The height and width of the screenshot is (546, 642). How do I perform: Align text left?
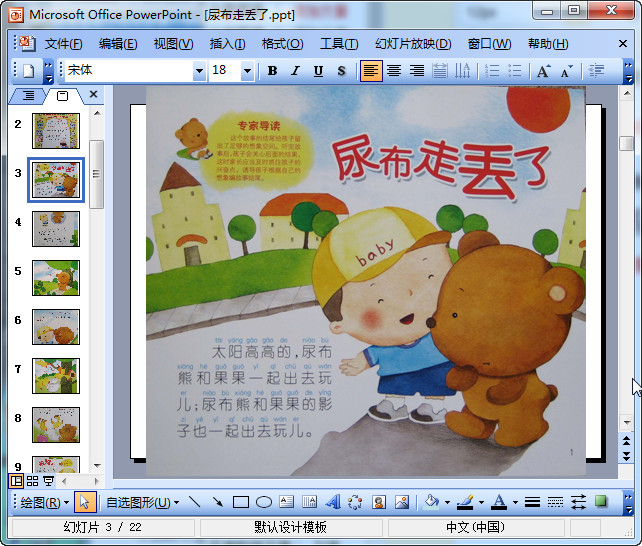[371, 71]
